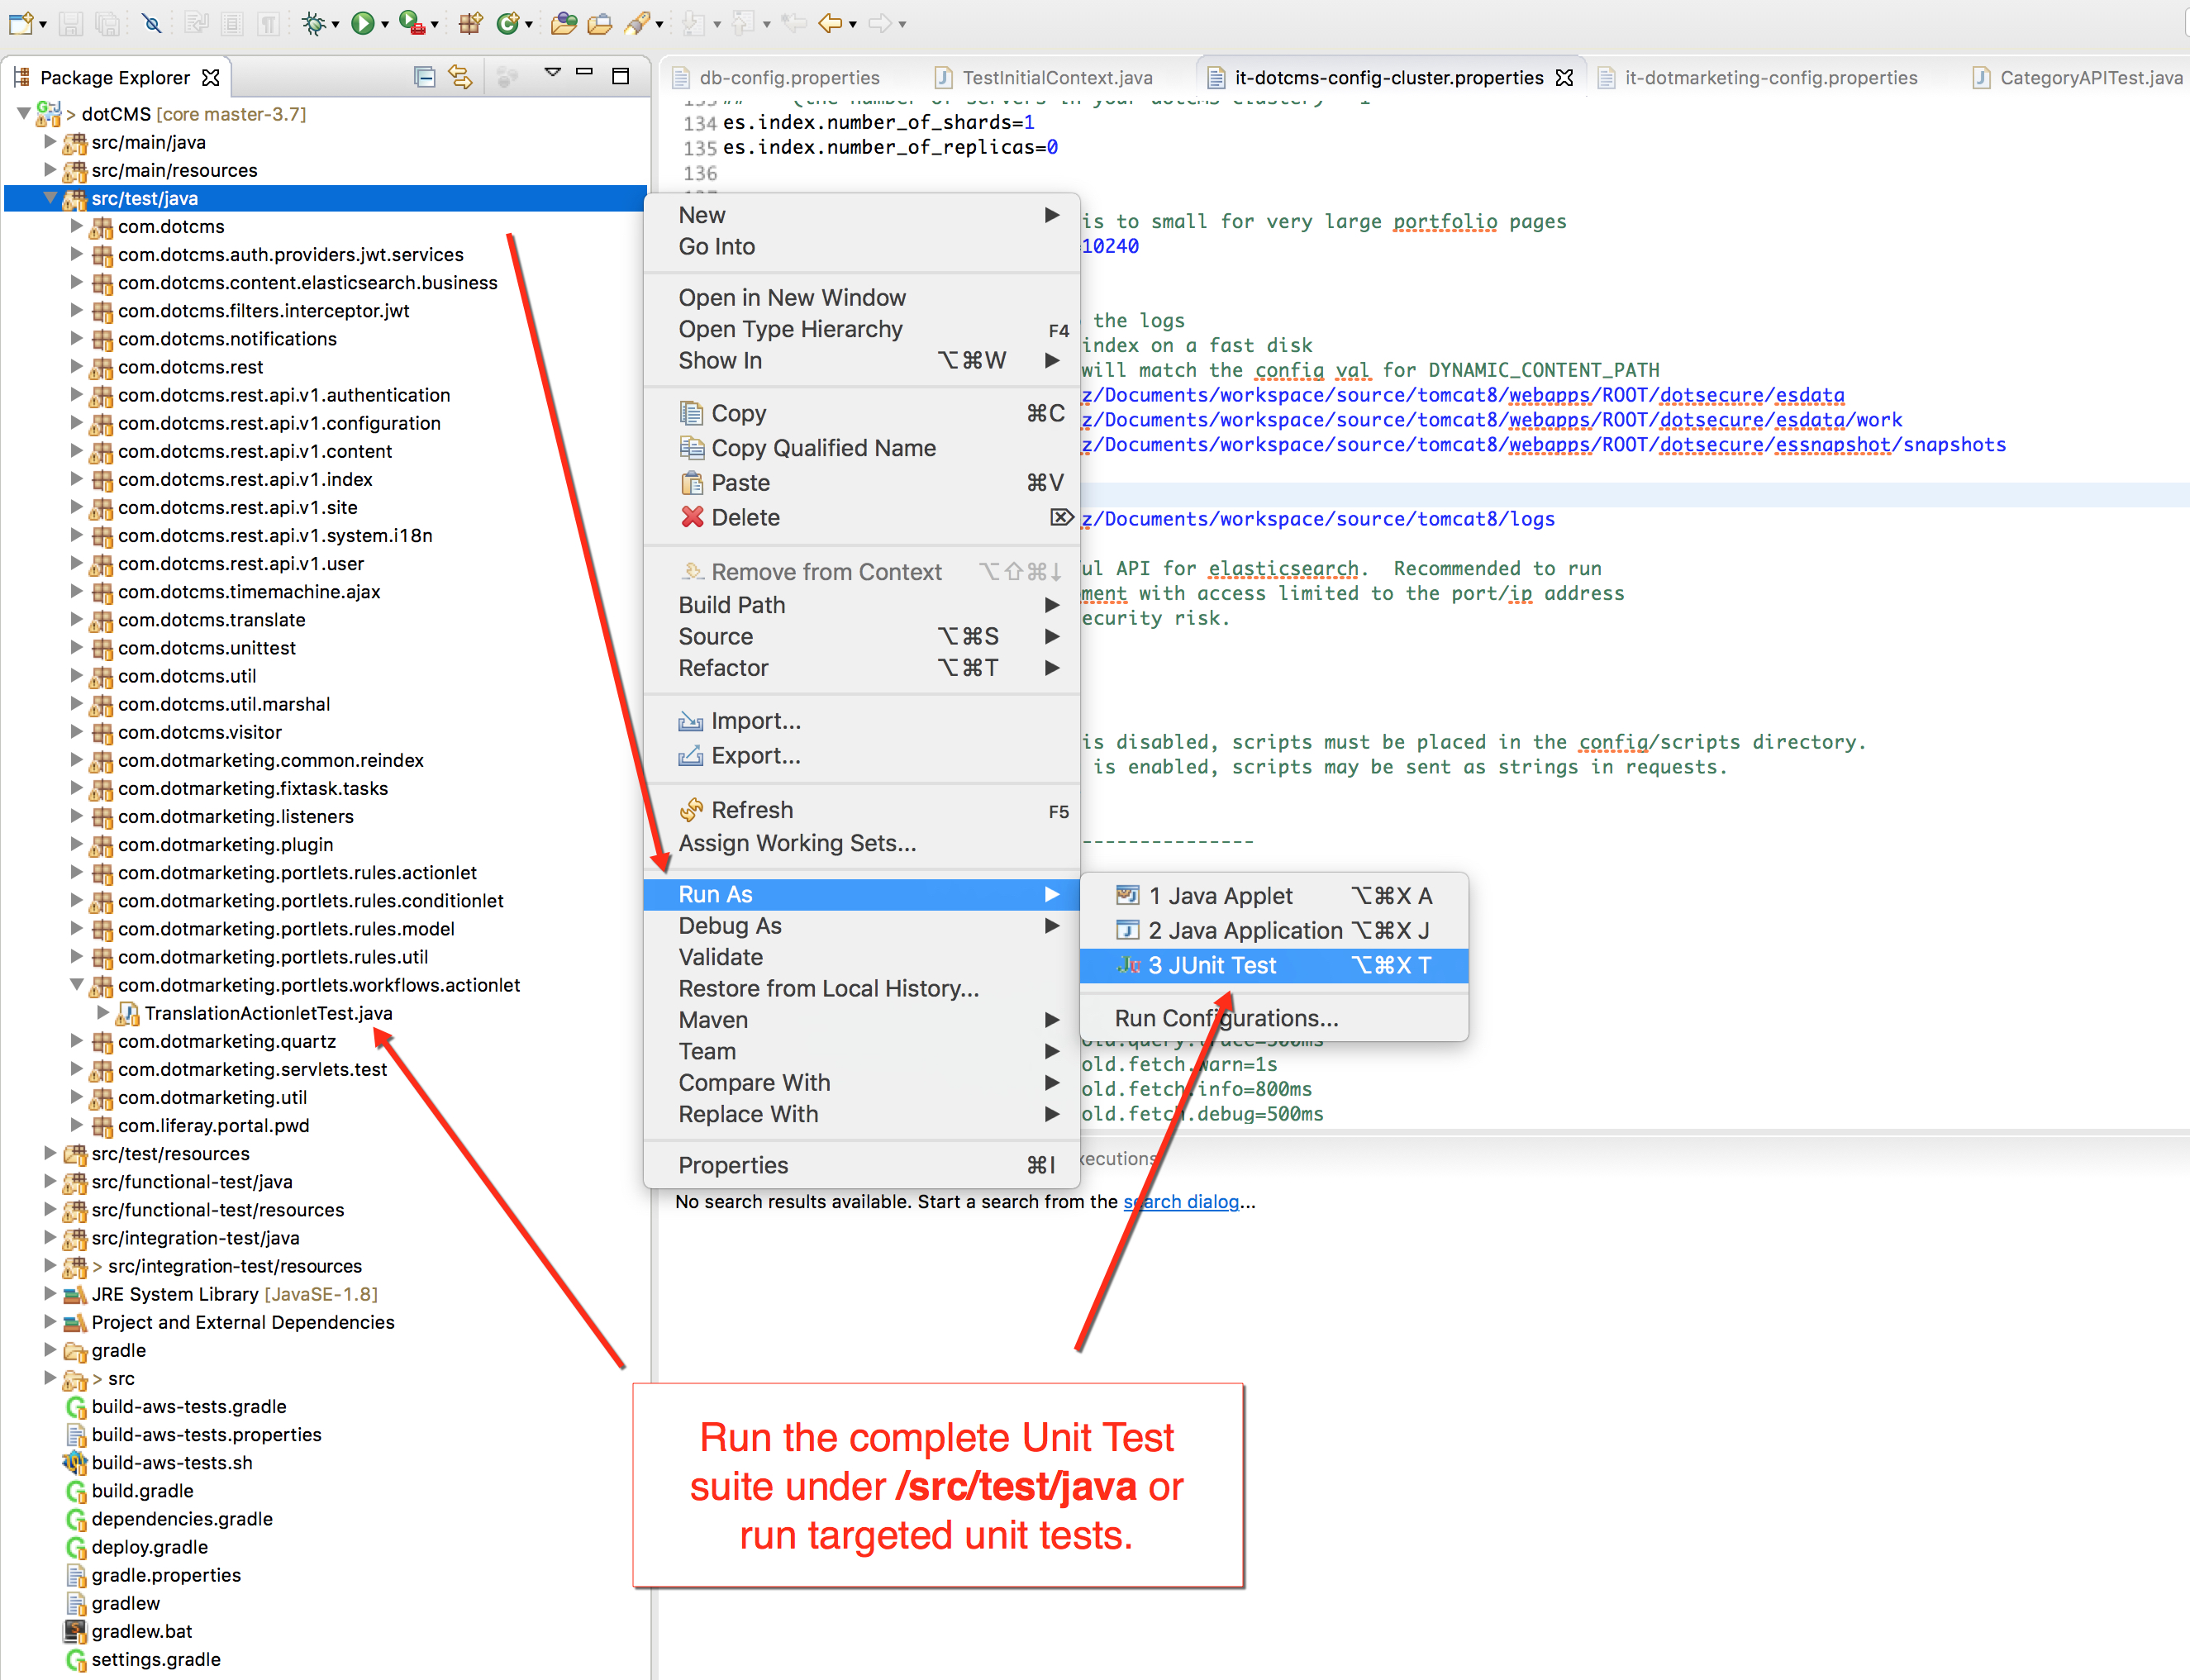Select 2 Java Application in submenu
This screenshot has height=1680, width=2190.
(1274, 930)
